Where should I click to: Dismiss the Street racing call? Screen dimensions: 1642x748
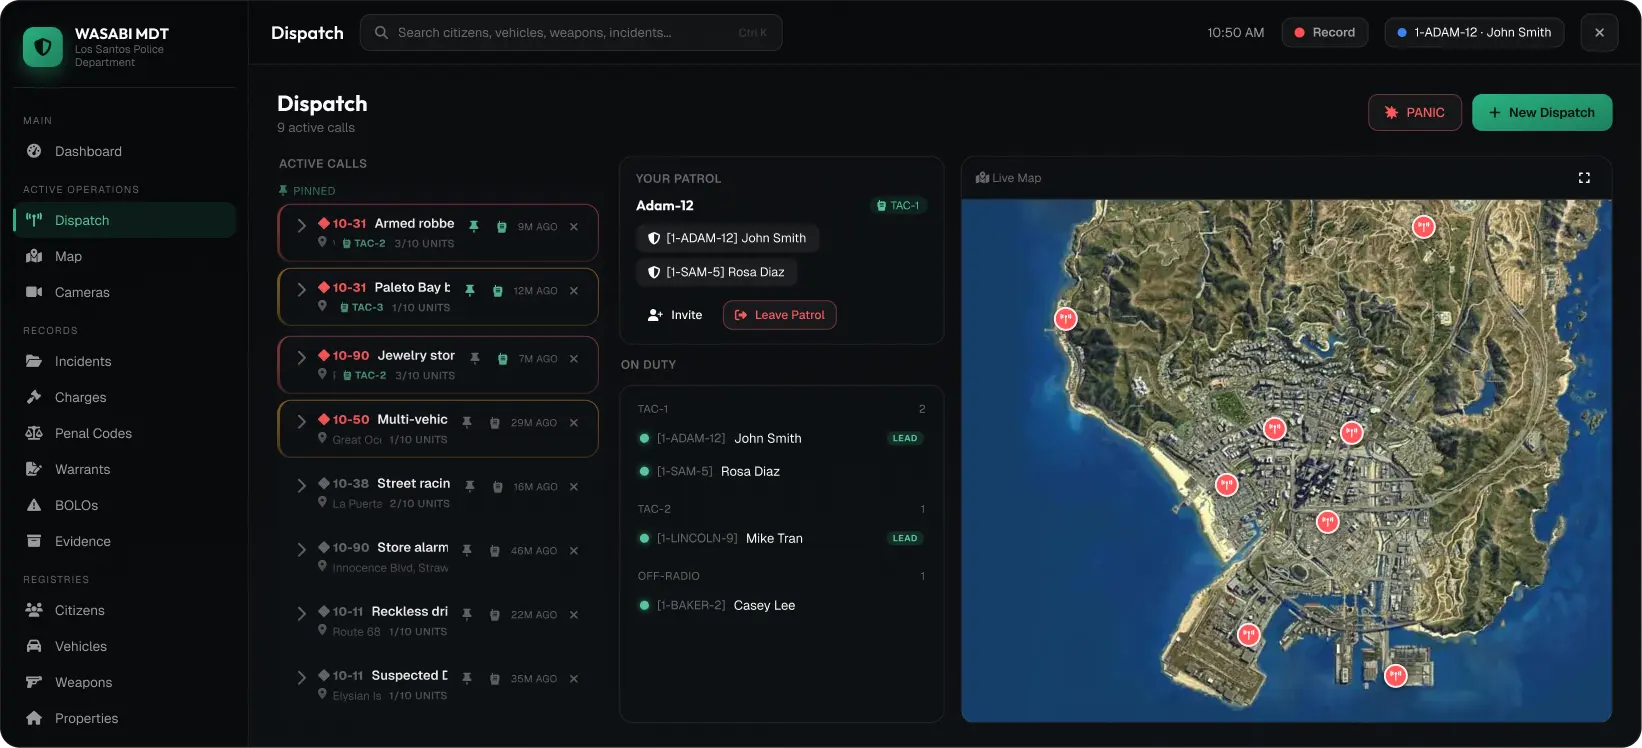pyautogui.click(x=574, y=487)
